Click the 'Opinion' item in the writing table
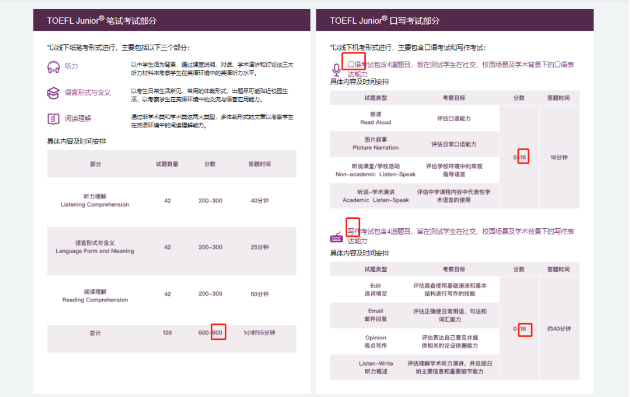 click(x=376, y=338)
